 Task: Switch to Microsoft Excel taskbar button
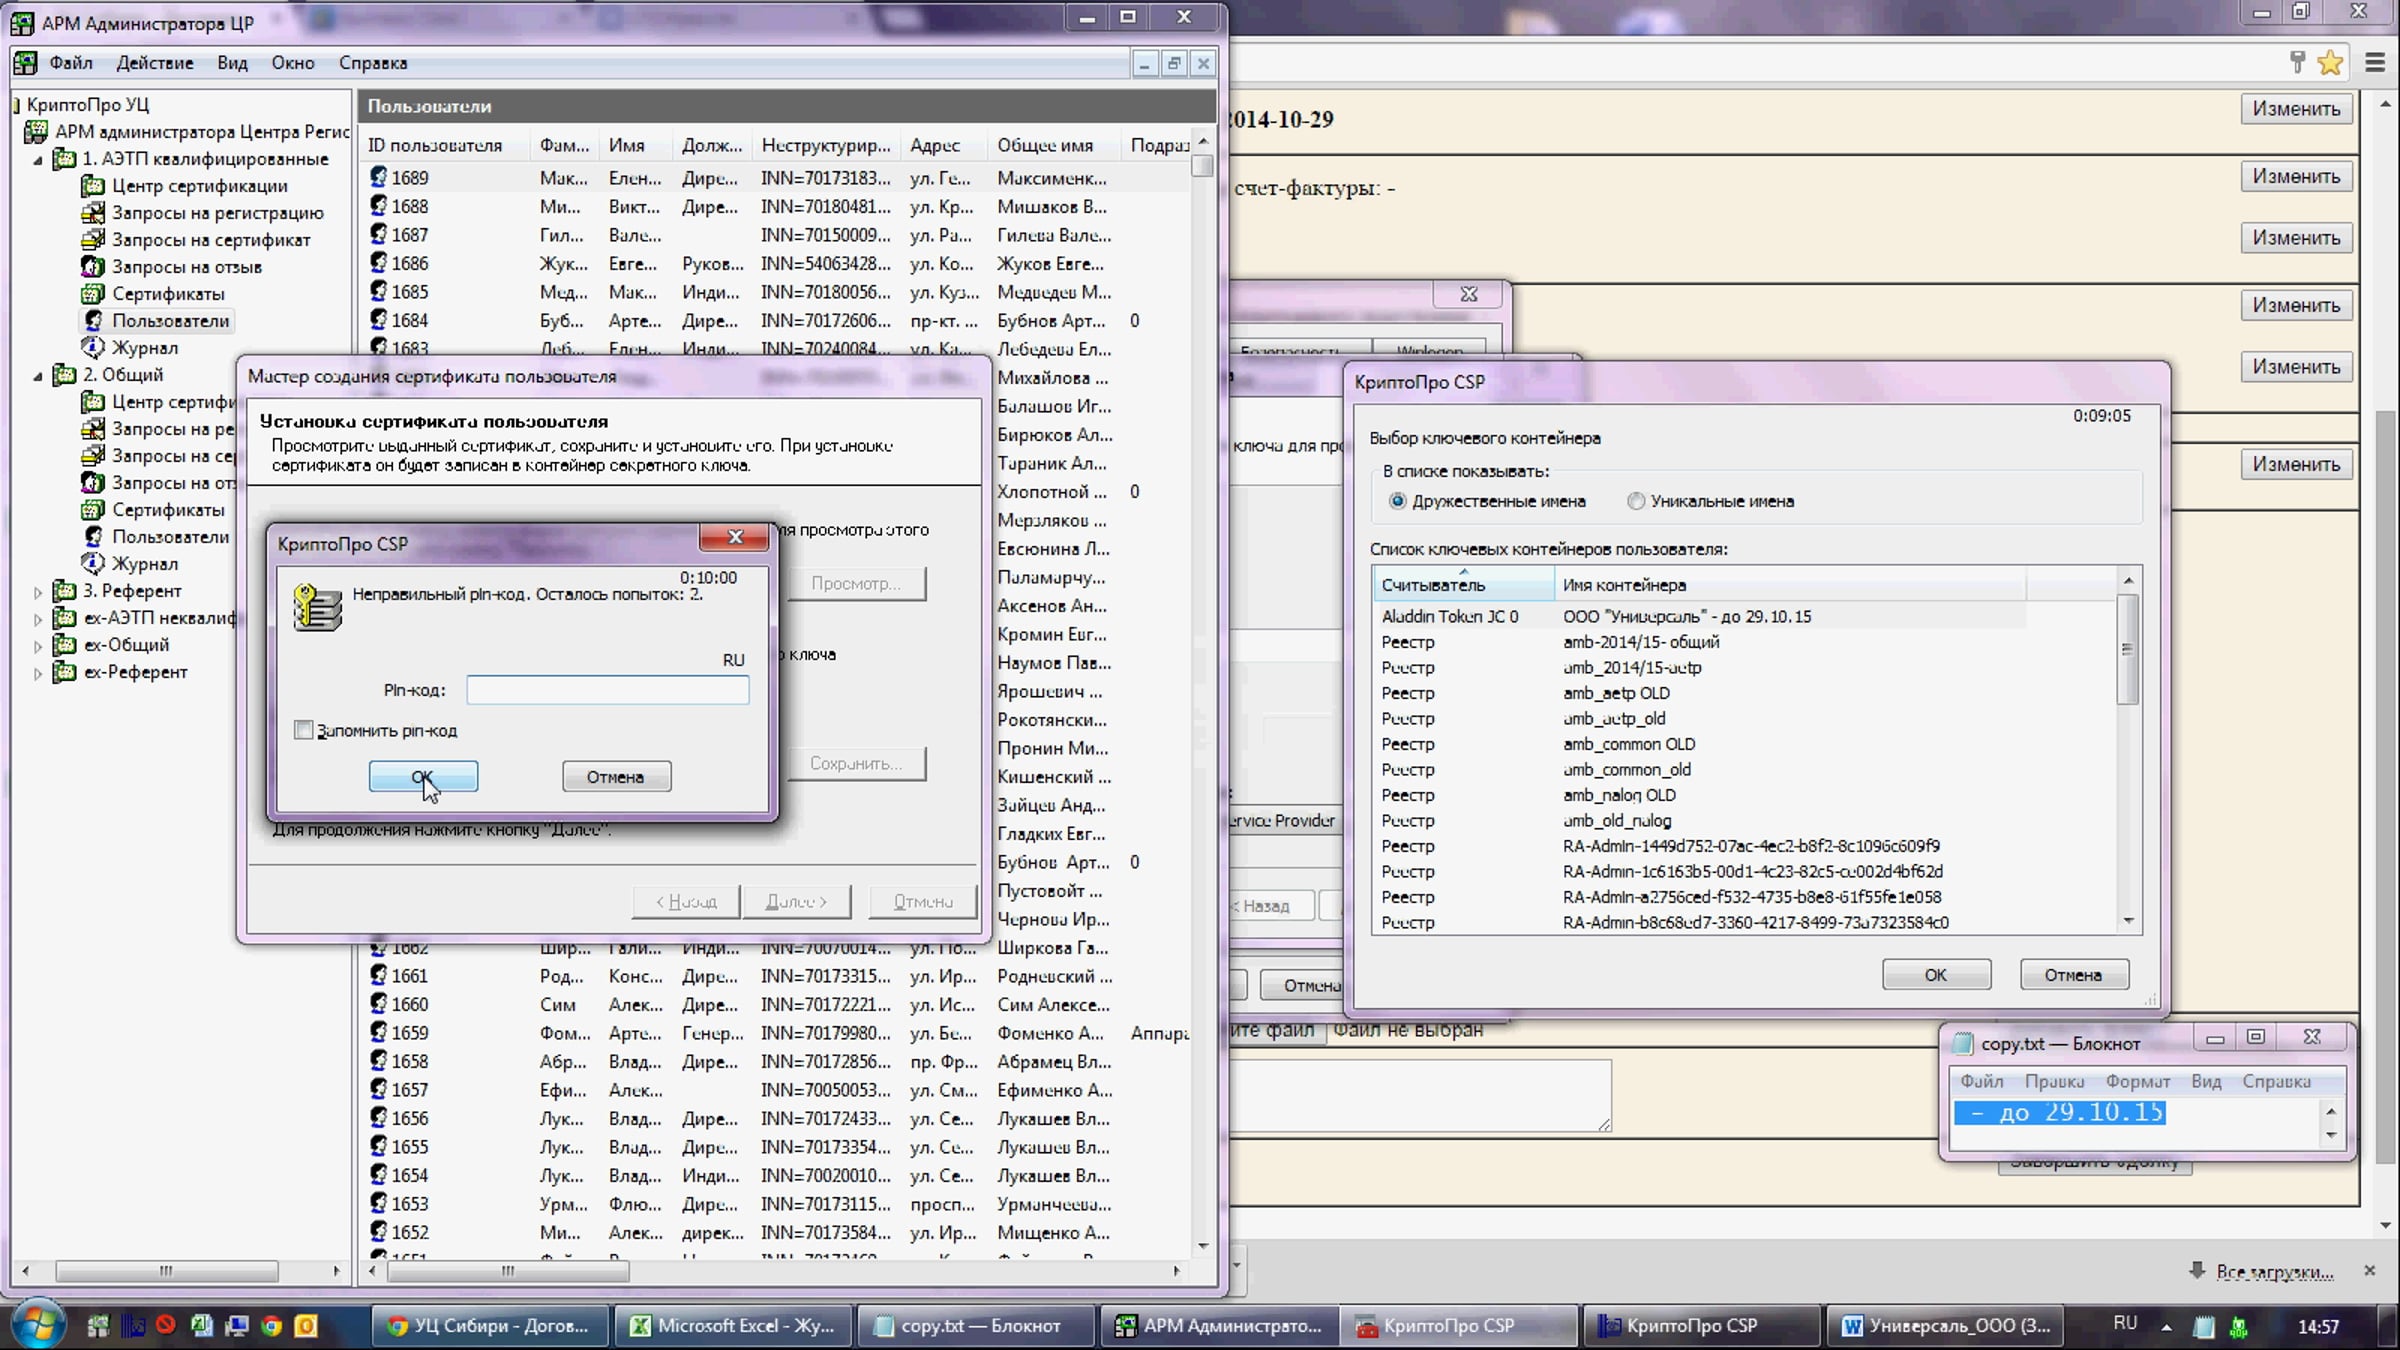(731, 1326)
